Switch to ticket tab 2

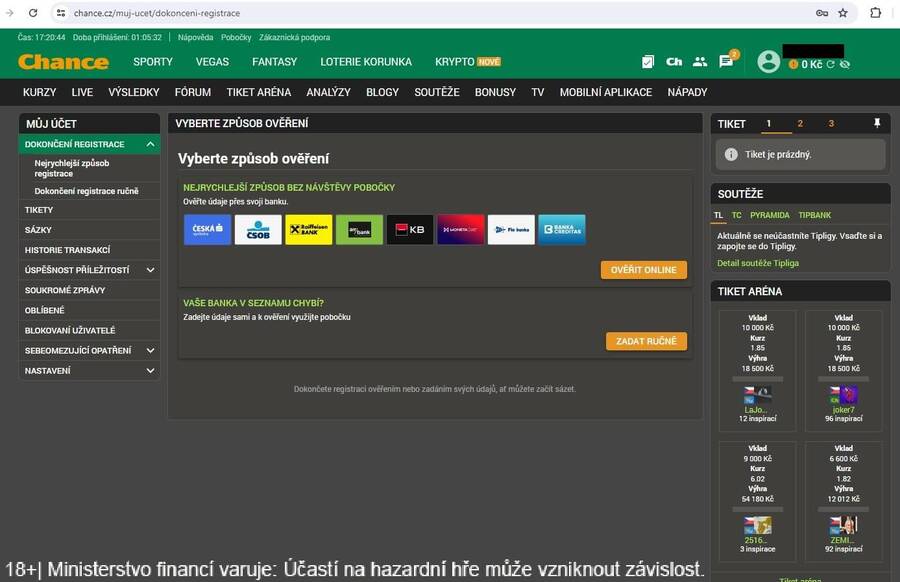click(x=800, y=123)
